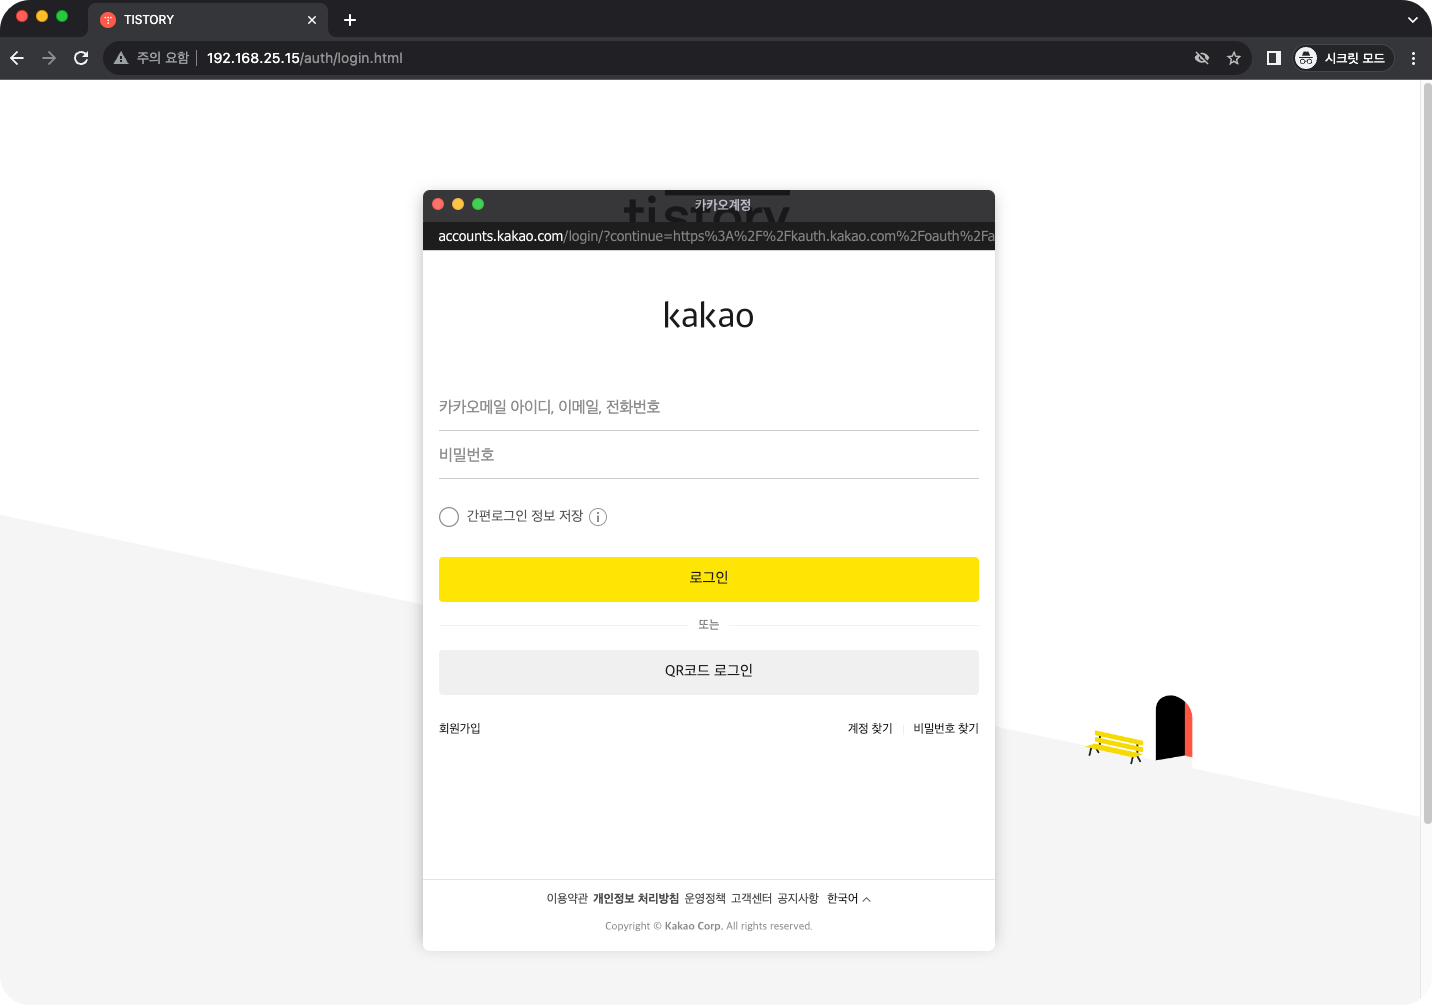Click the popup window red close dot

point(438,204)
